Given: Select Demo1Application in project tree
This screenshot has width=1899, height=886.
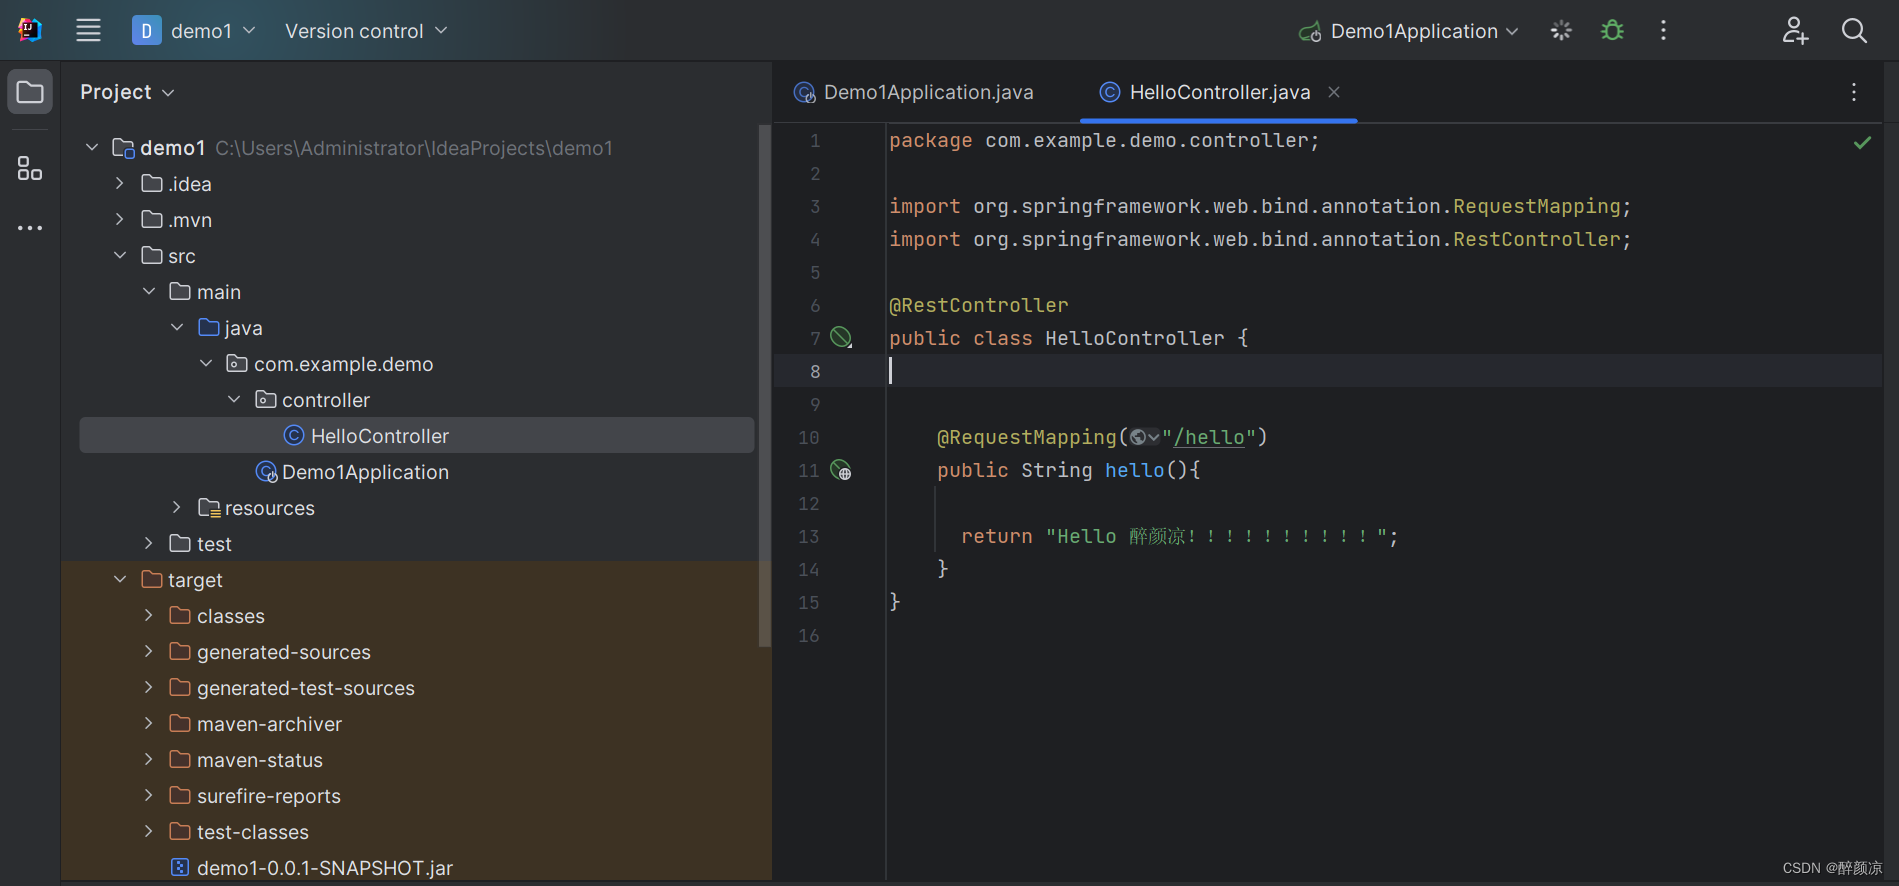Looking at the screenshot, I should coord(365,472).
